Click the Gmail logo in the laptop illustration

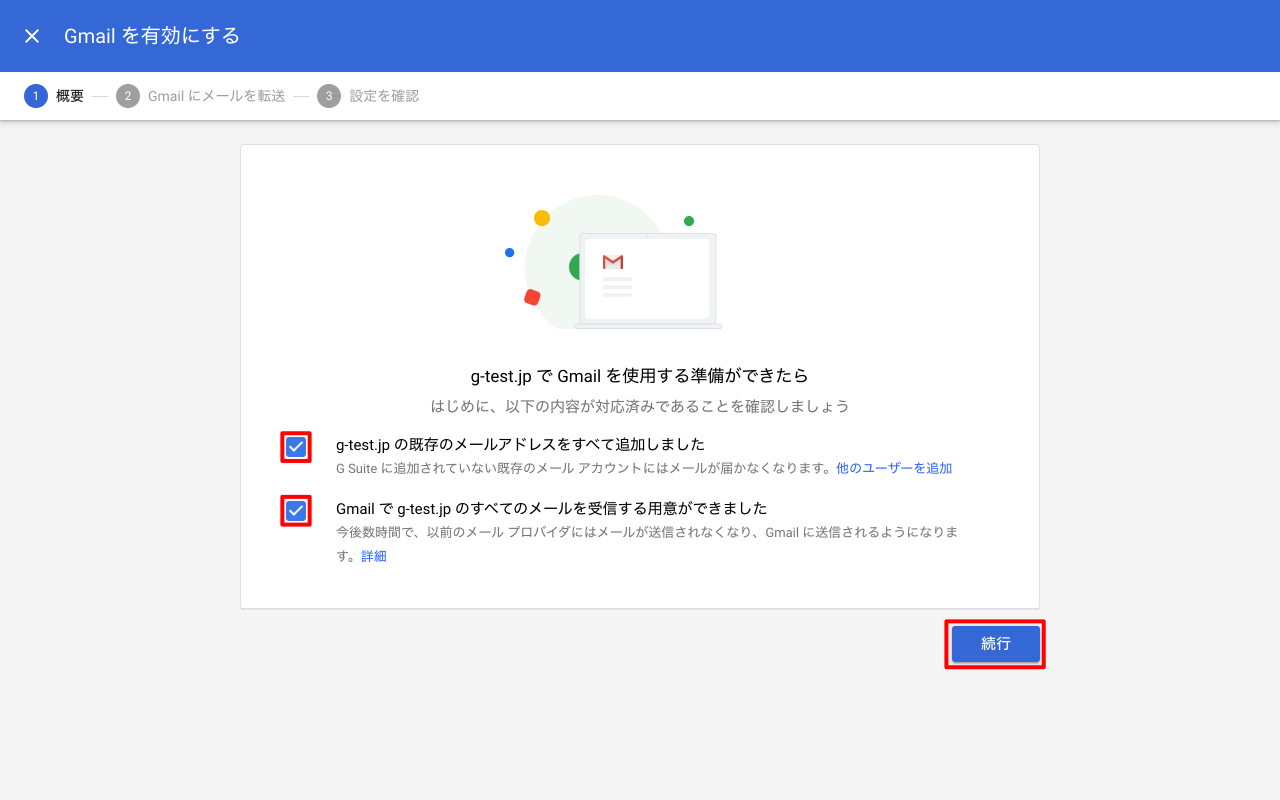(x=613, y=262)
